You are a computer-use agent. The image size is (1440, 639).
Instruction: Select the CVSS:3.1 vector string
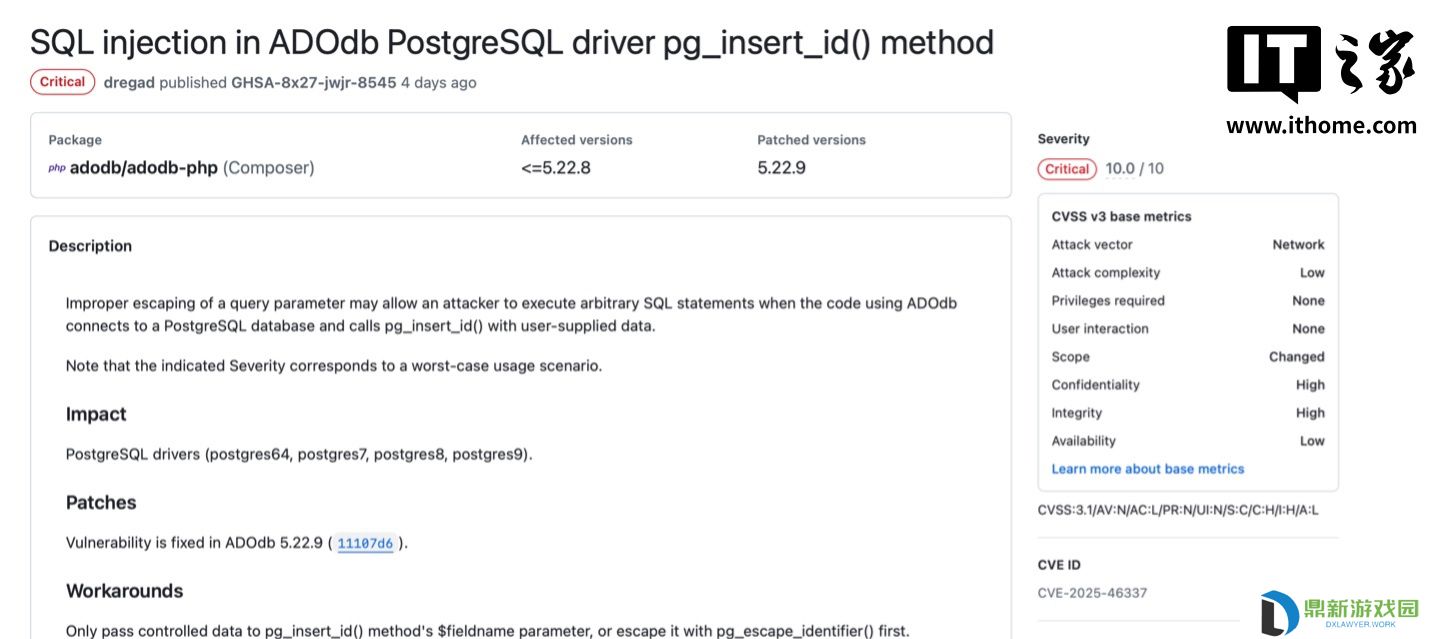(1178, 510)
